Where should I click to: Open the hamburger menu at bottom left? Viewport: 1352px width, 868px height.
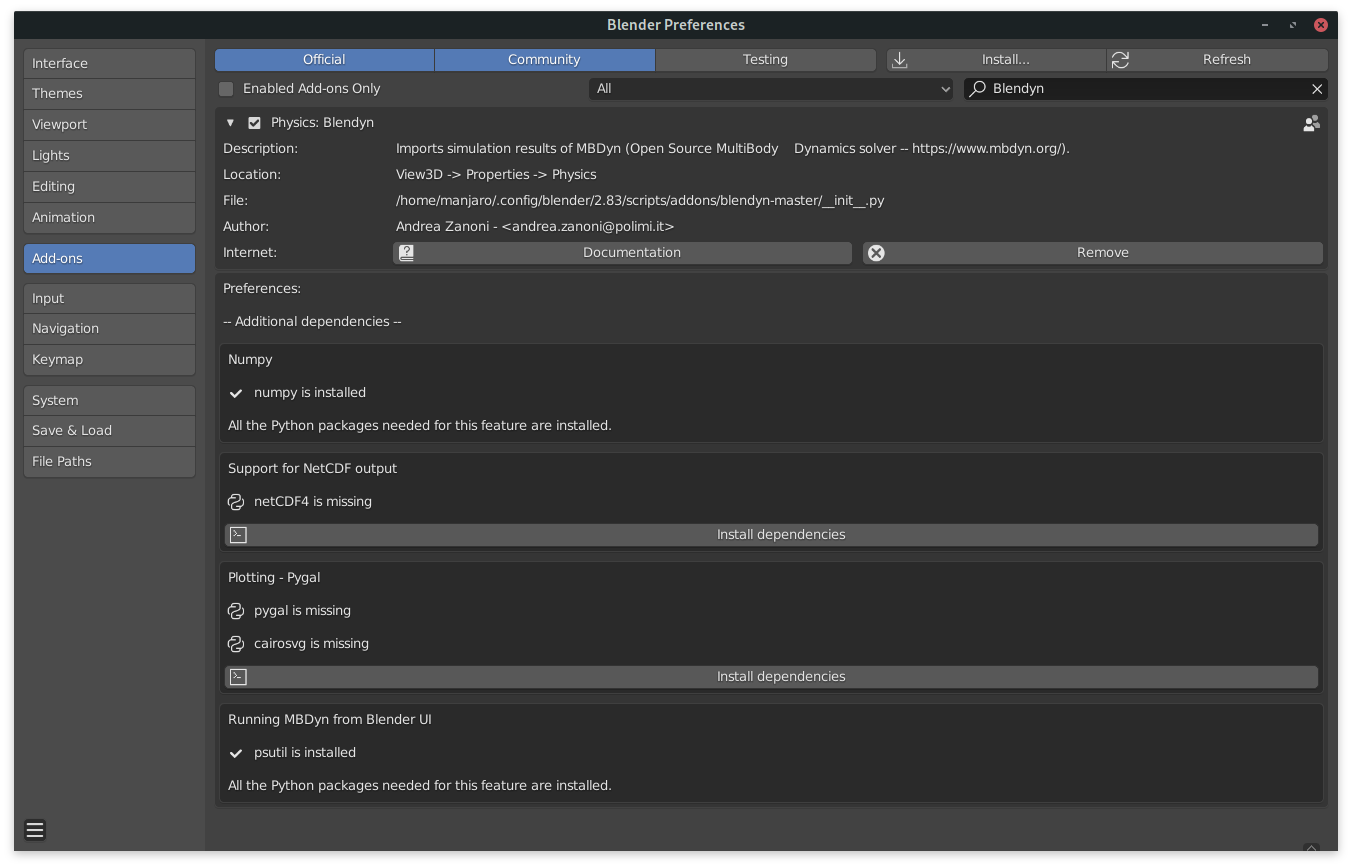tap(35, 830)
